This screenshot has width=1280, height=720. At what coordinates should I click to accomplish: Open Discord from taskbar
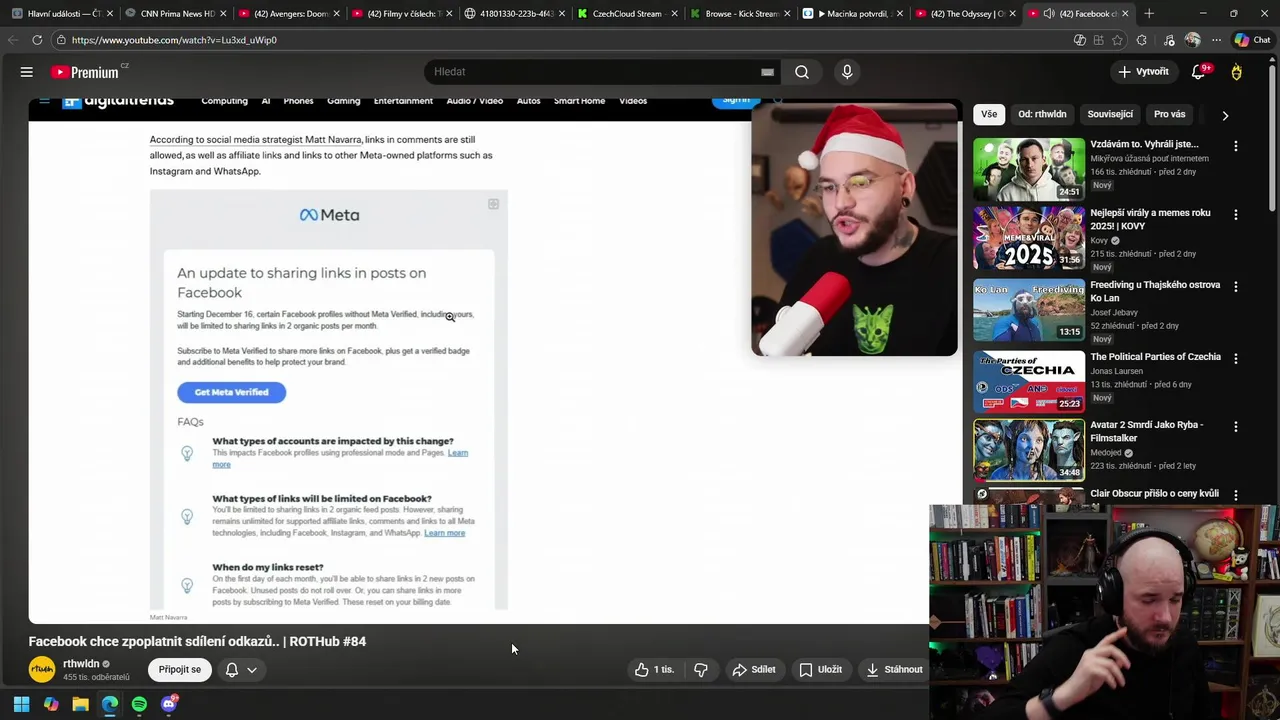169,704
